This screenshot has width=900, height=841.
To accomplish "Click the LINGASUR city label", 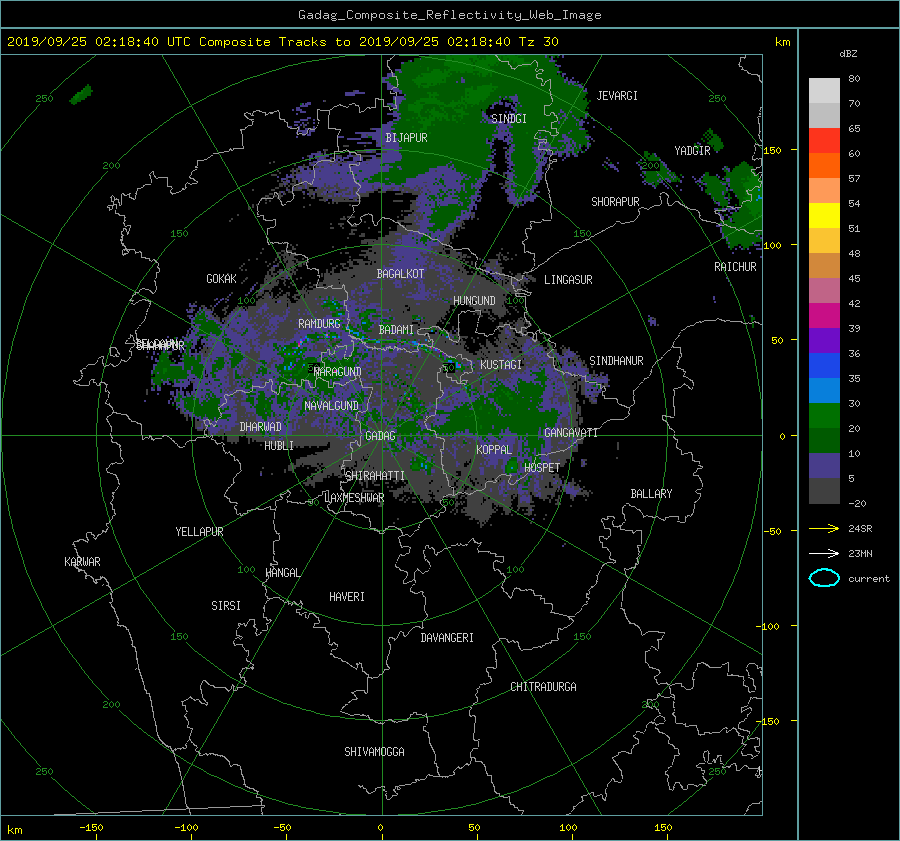I will [x=568, y=280].
